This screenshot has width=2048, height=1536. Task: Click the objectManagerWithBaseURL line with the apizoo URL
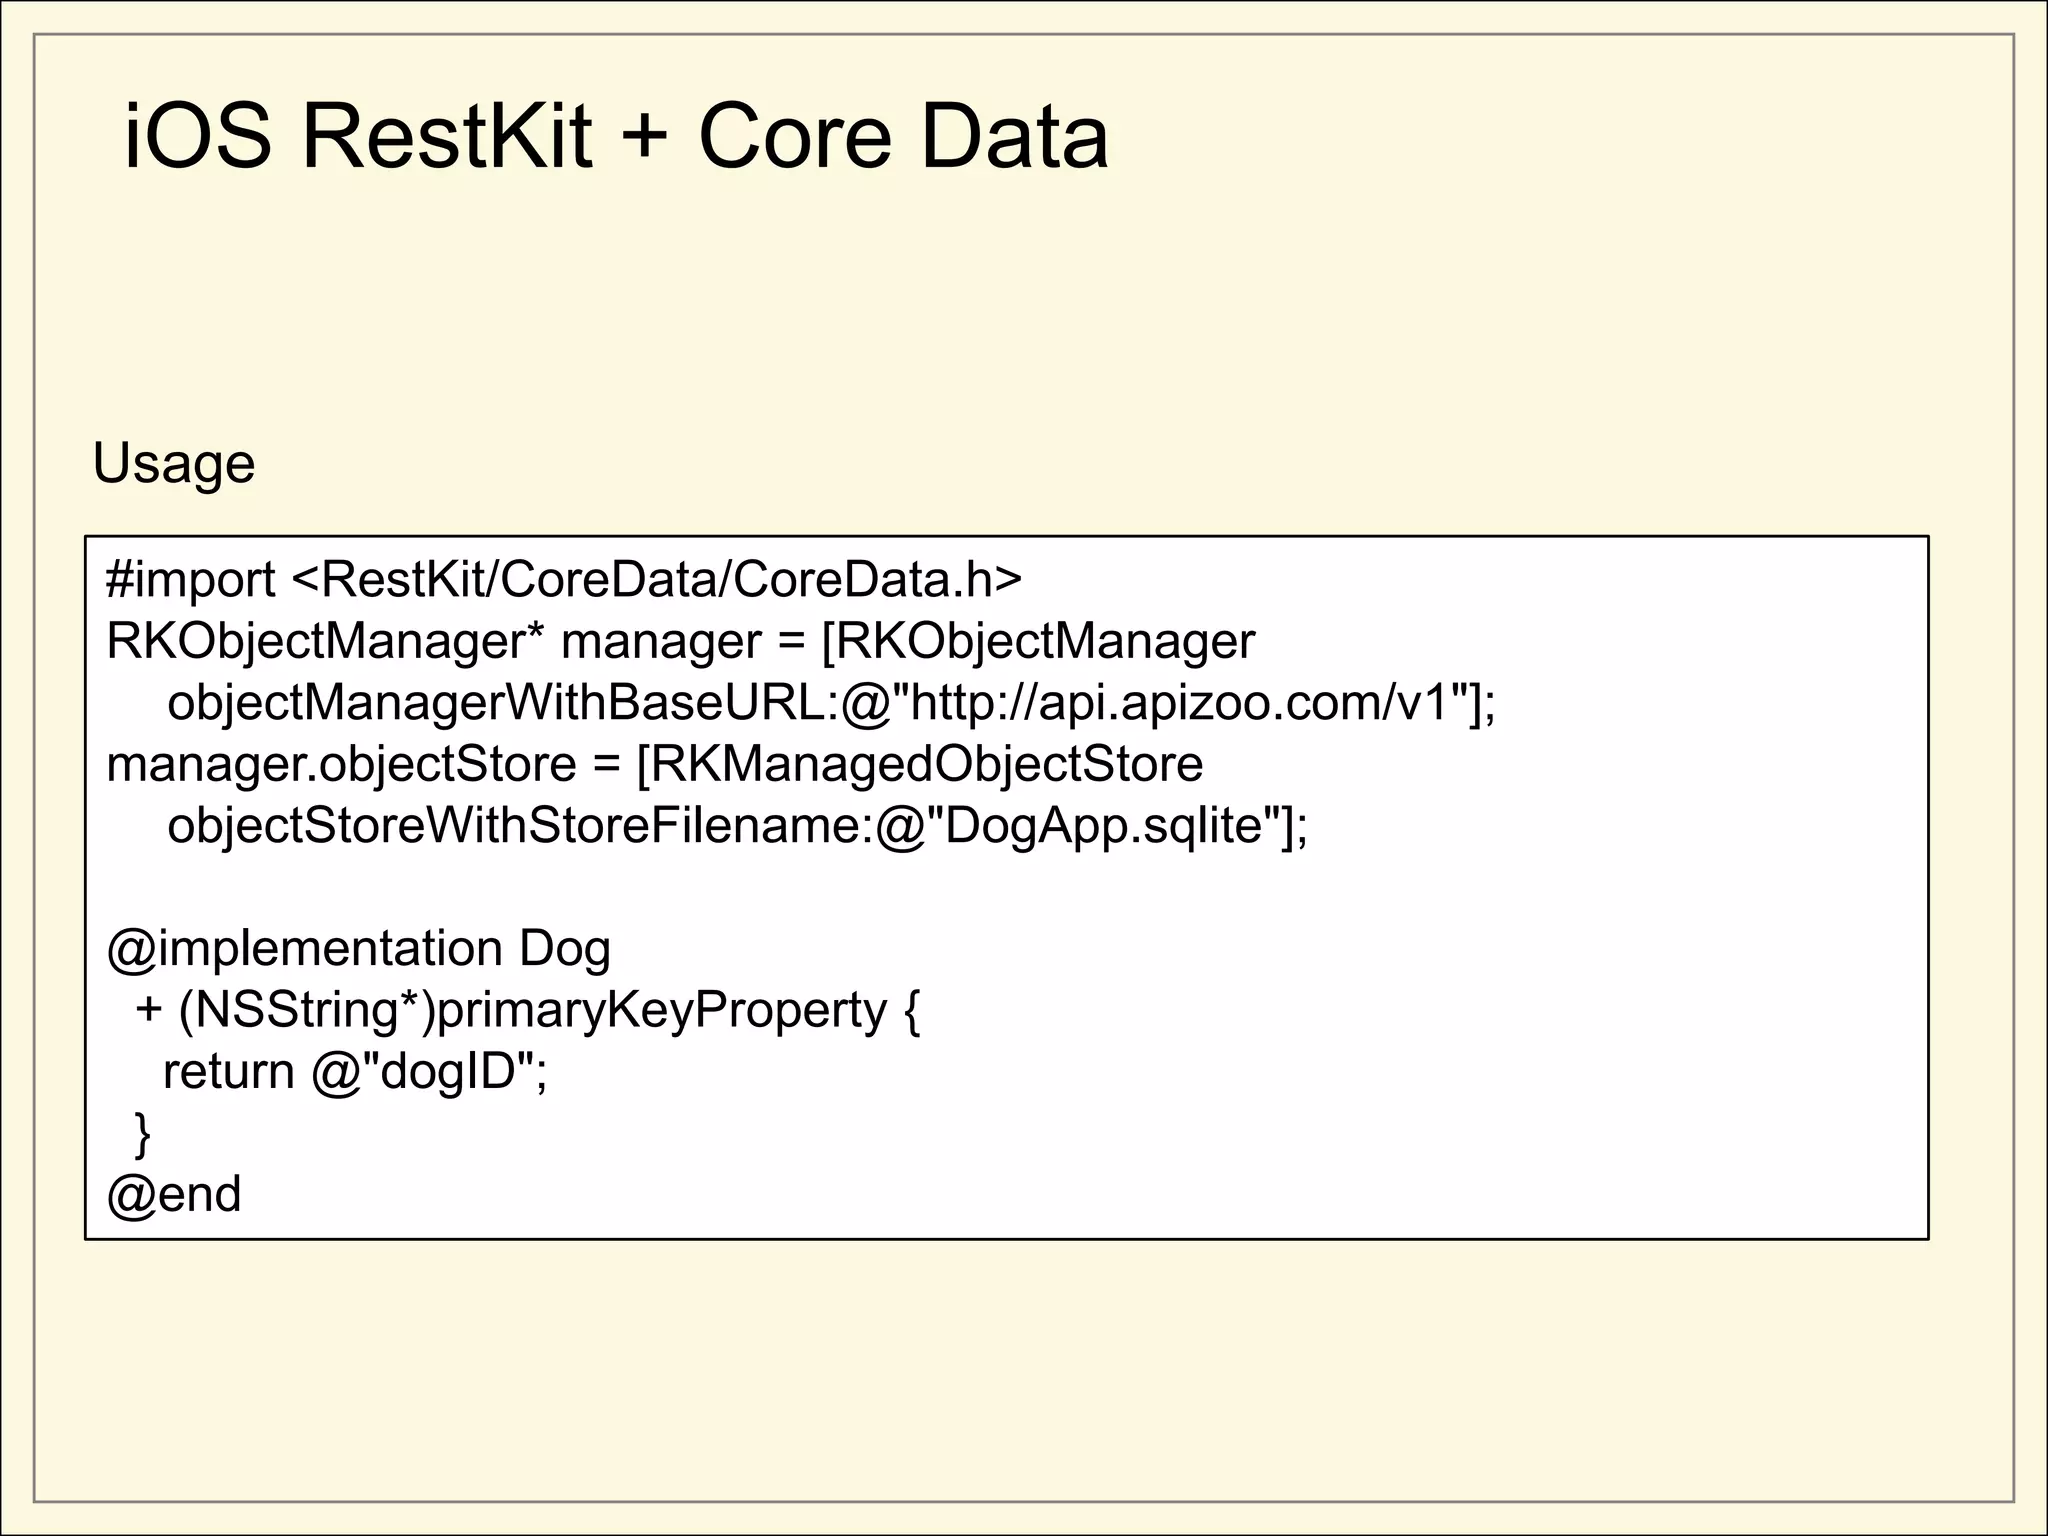pos(831,703)
